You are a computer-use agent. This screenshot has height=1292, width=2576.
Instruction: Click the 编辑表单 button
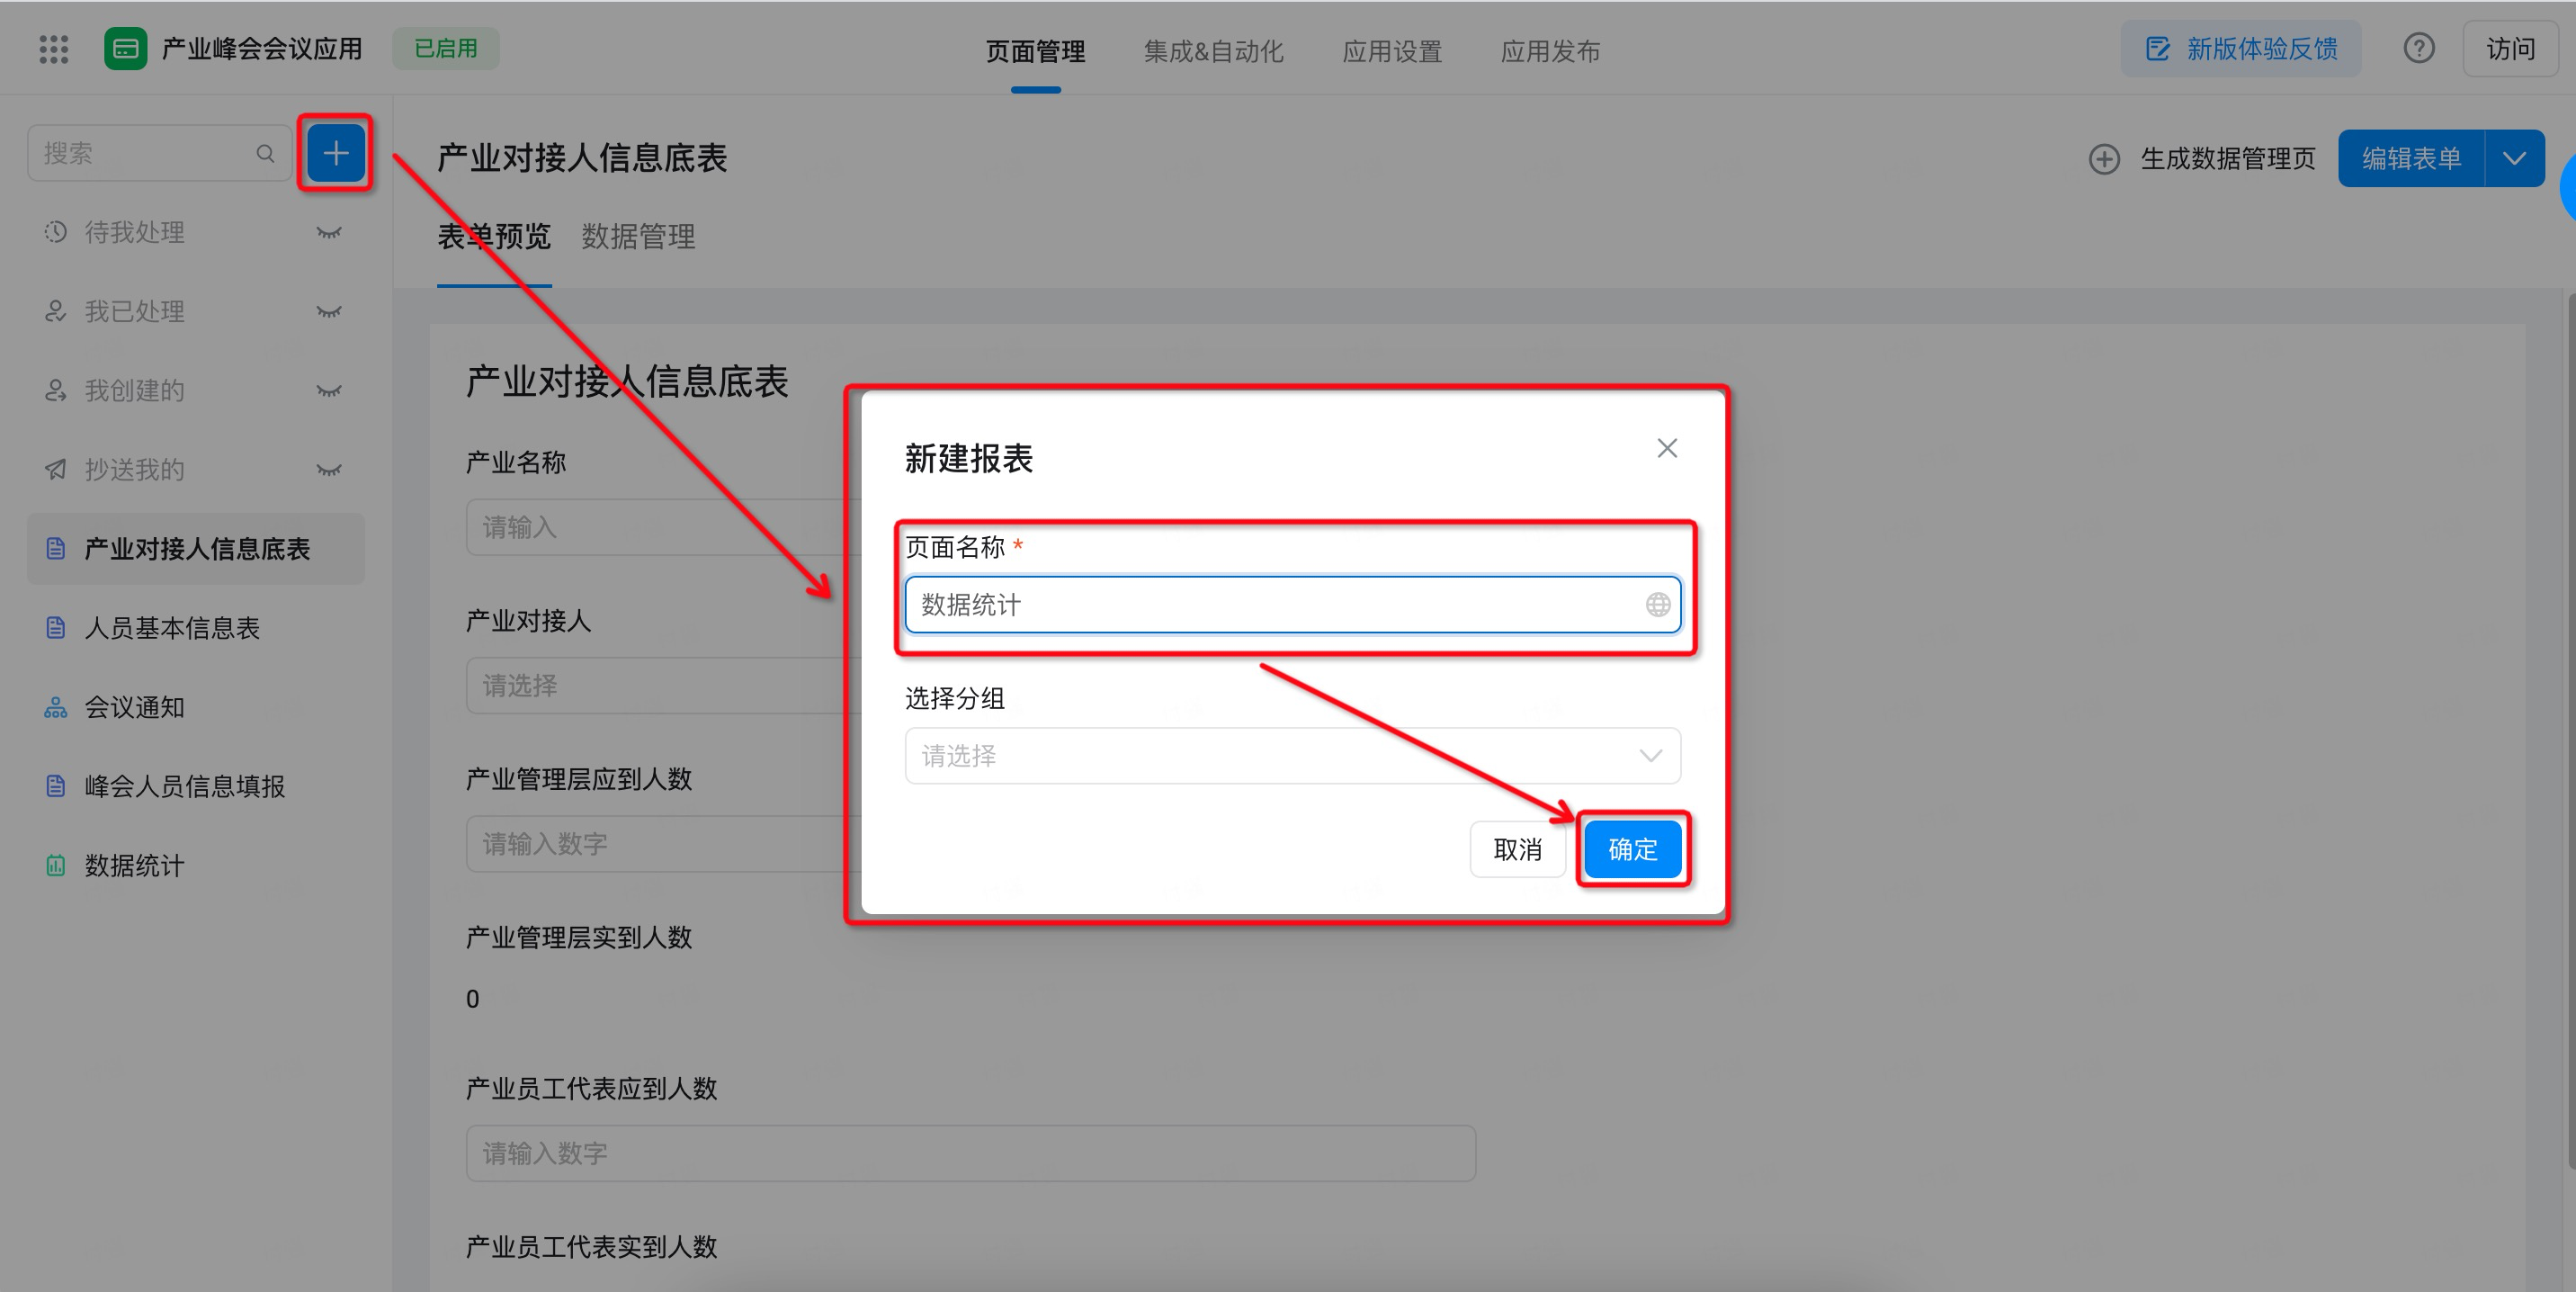(2411, 158)
